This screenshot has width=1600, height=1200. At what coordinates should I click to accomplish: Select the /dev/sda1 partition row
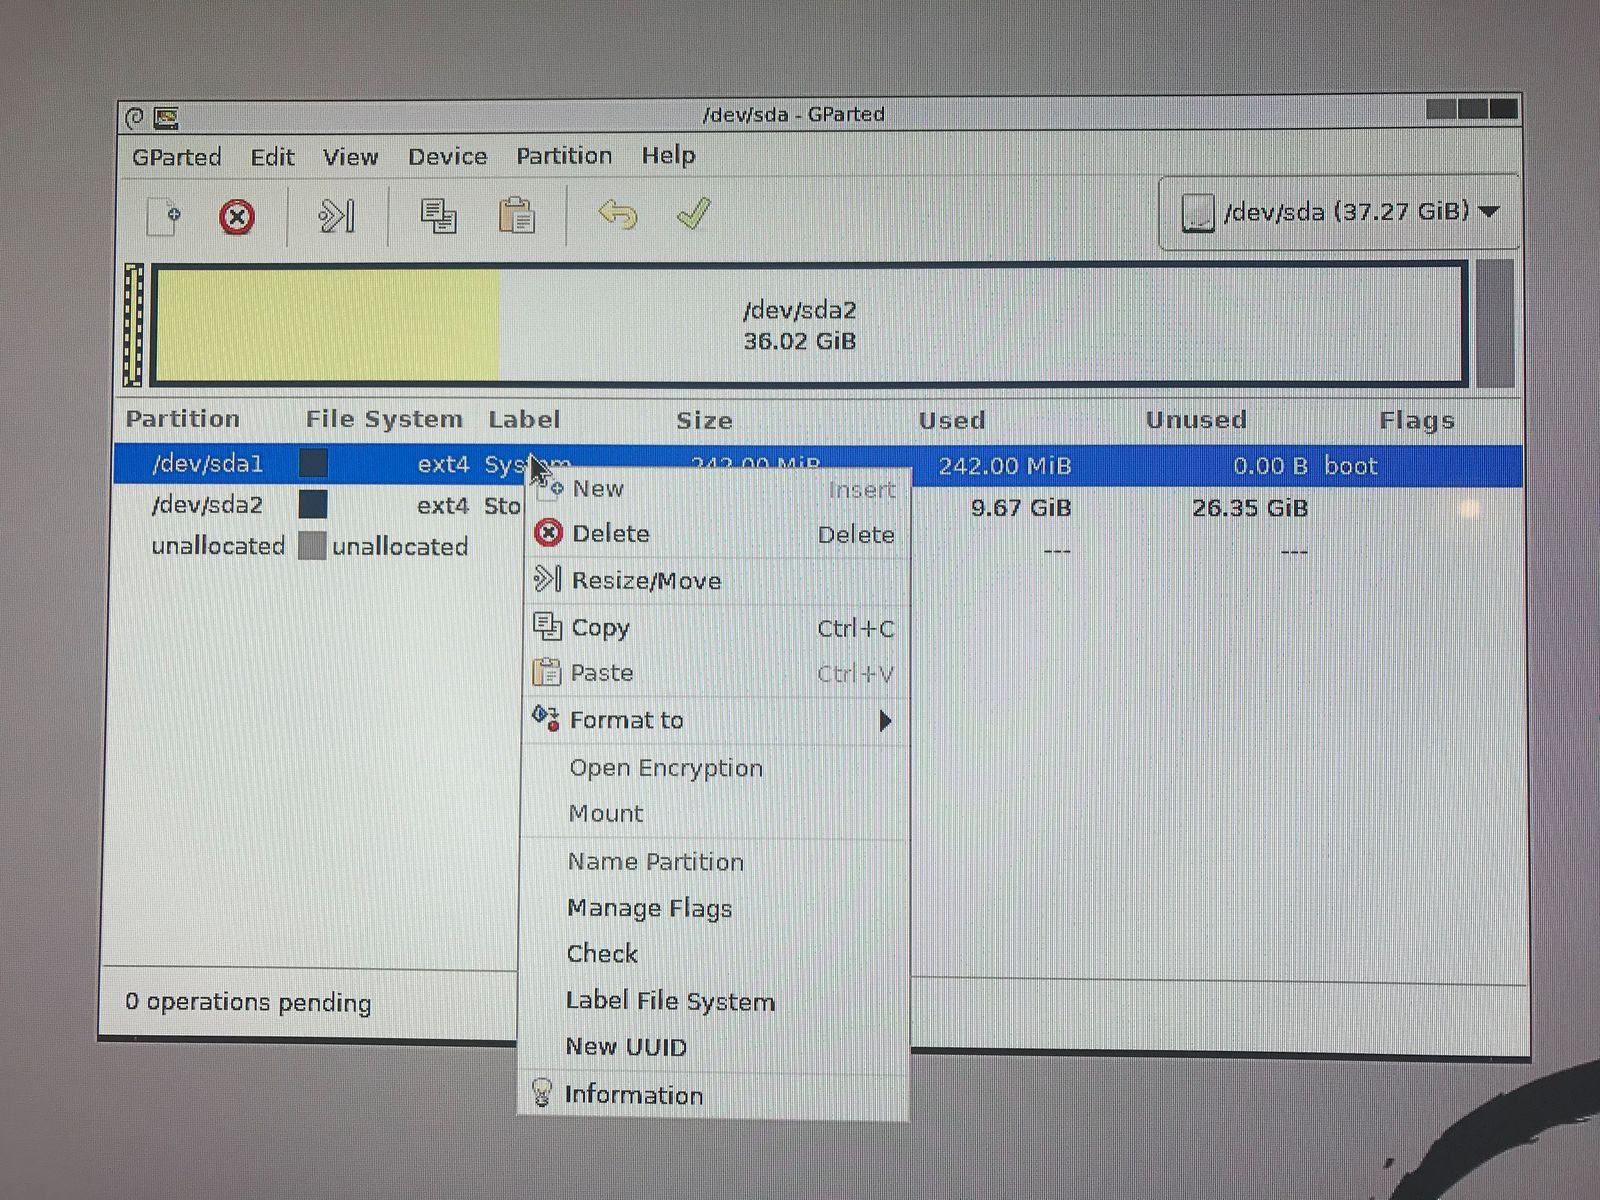click(818, 465)
